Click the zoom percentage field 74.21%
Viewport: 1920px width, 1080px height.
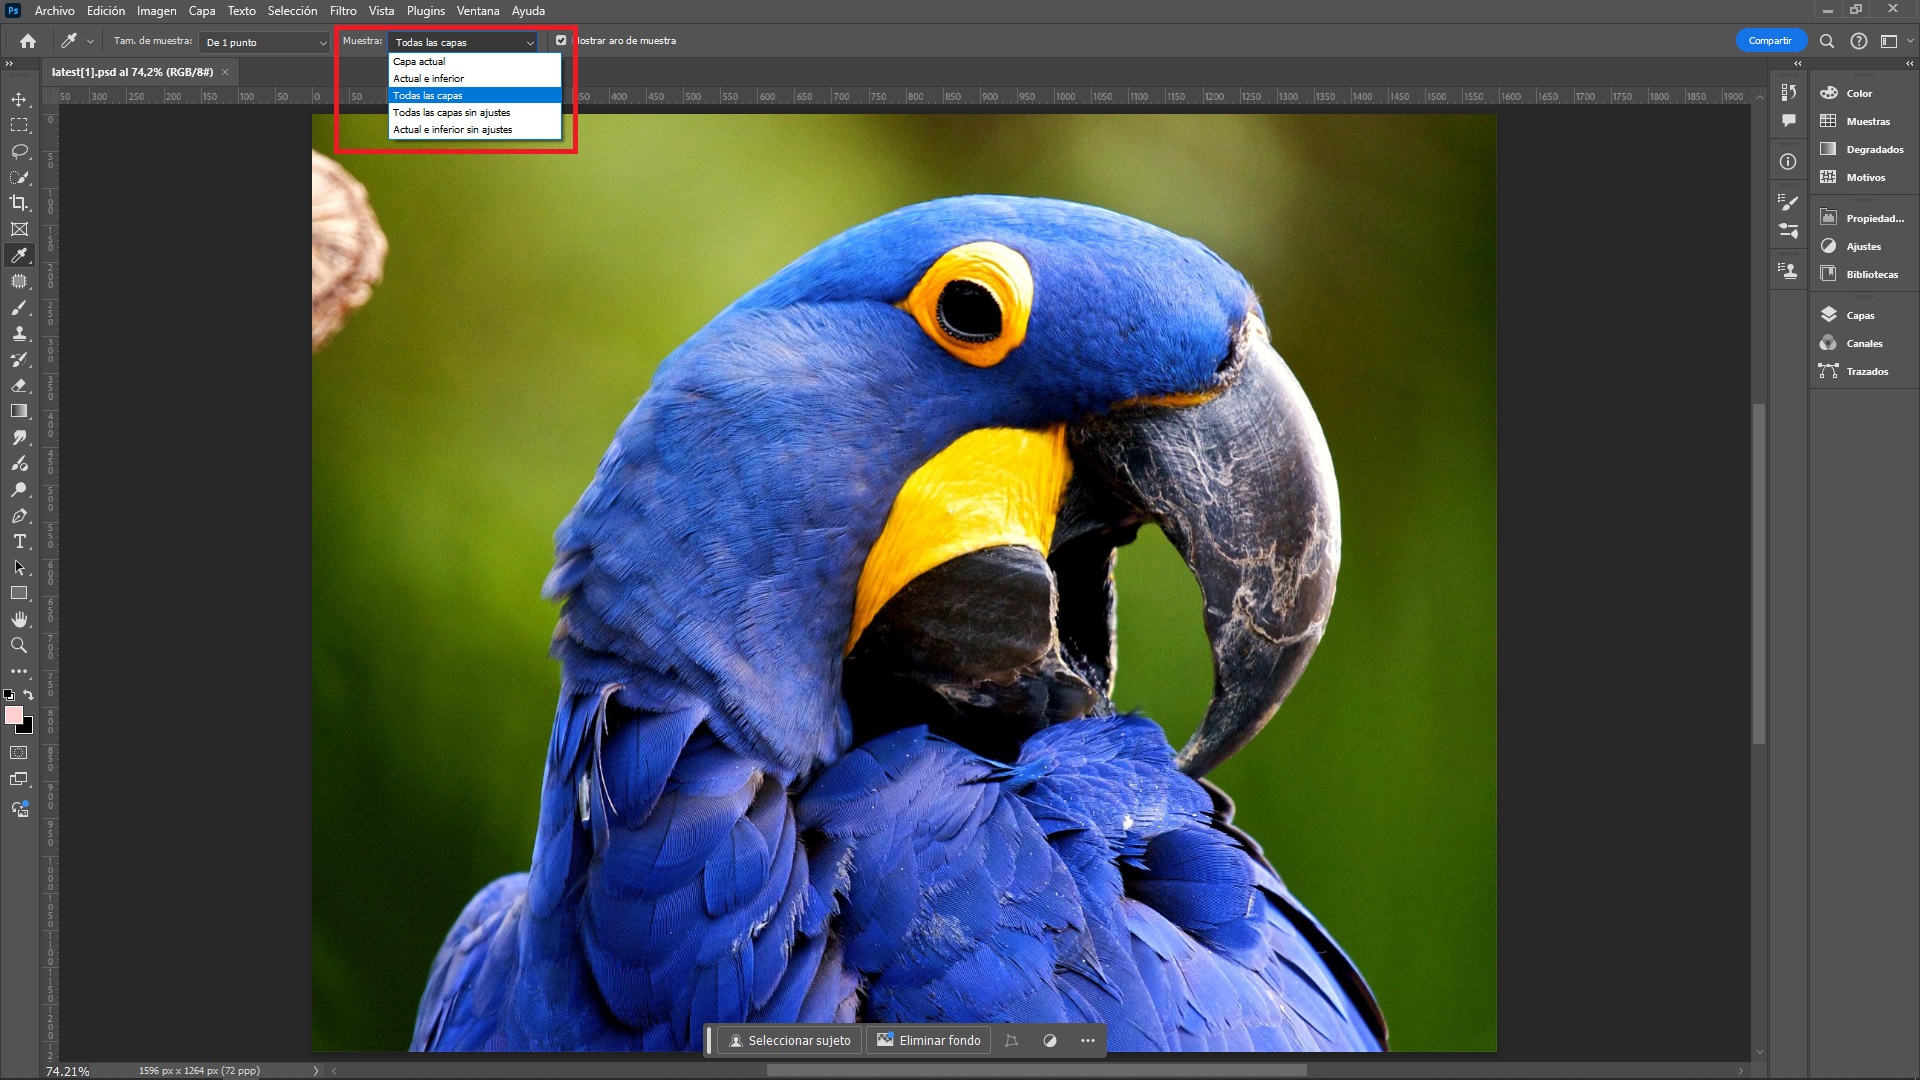[67, 1071]
